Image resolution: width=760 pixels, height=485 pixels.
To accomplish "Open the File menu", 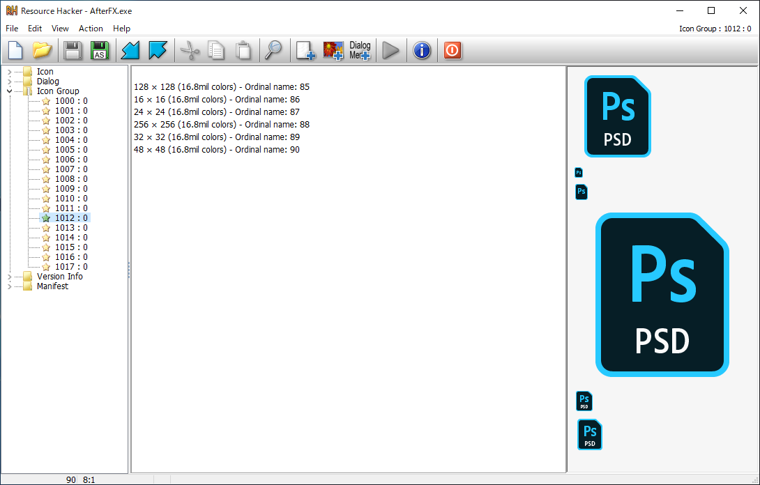I will point(12,29).
